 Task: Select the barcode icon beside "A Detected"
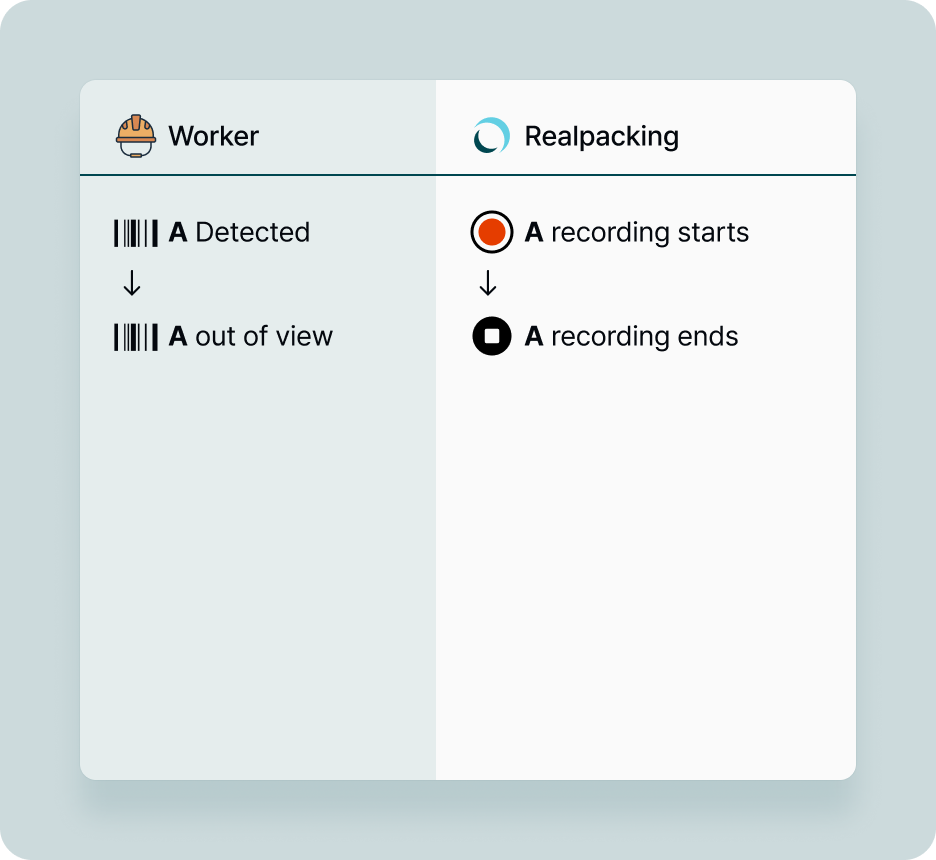[136, 233]
